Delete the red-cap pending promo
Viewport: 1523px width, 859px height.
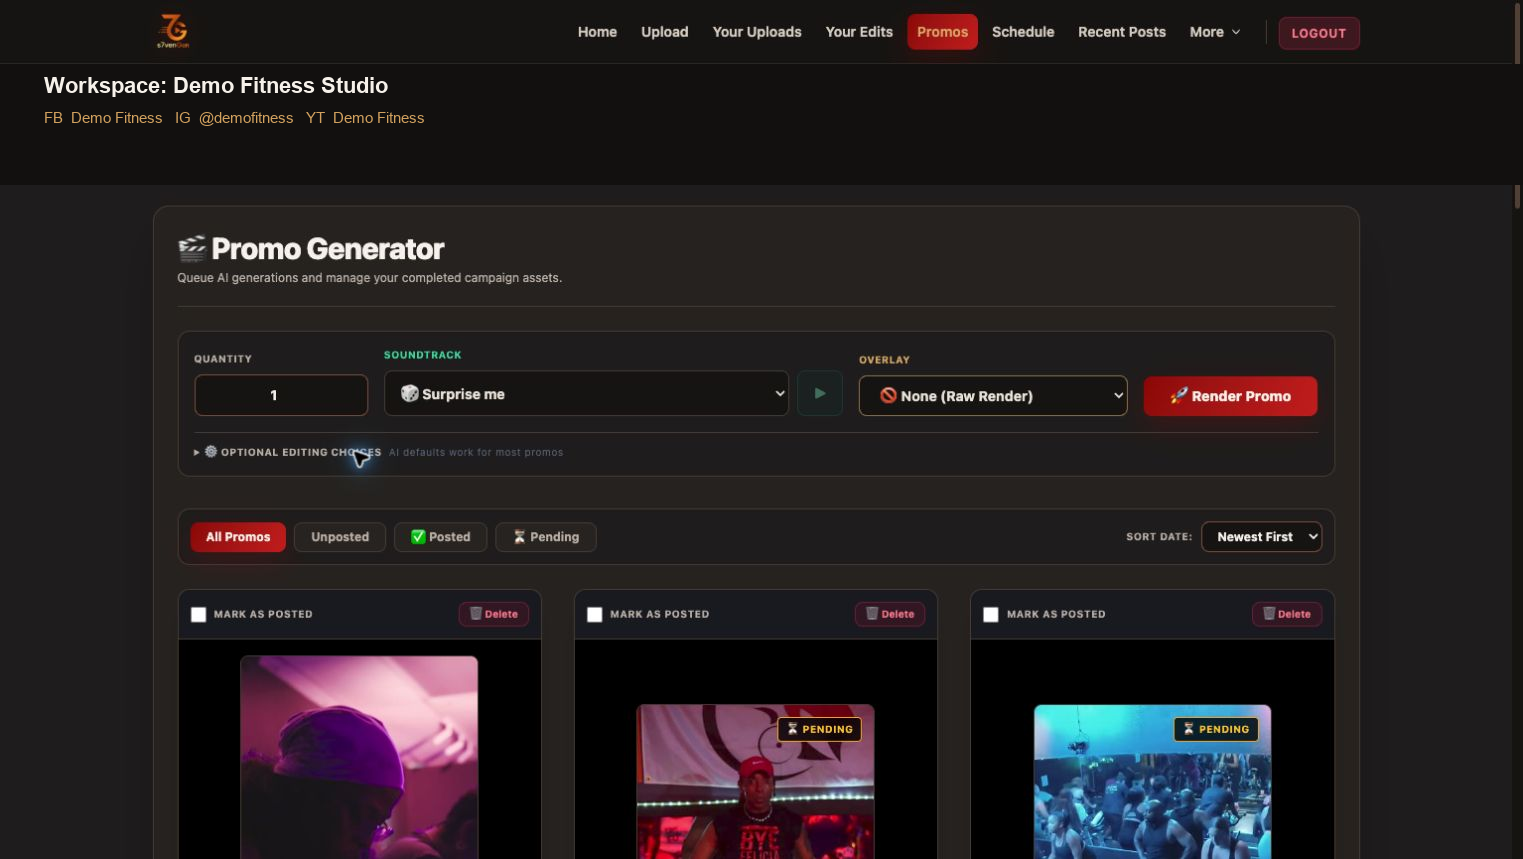pyautogui.click(x=890, y=614)
